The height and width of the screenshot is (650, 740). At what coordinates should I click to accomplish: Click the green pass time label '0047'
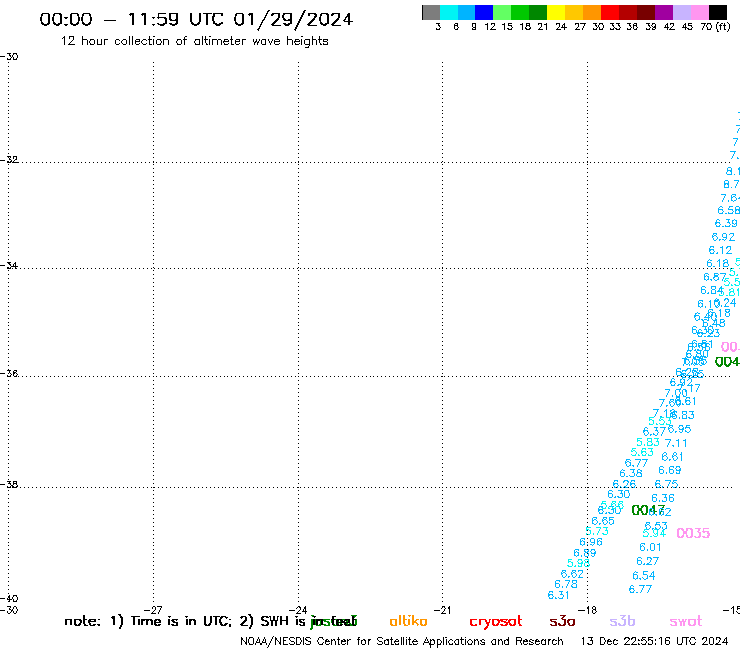click(x=648, y=510)
